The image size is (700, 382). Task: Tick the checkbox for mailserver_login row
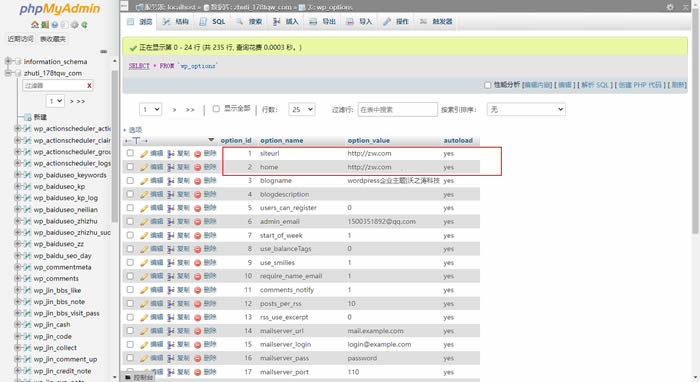[x=130, y=344]
